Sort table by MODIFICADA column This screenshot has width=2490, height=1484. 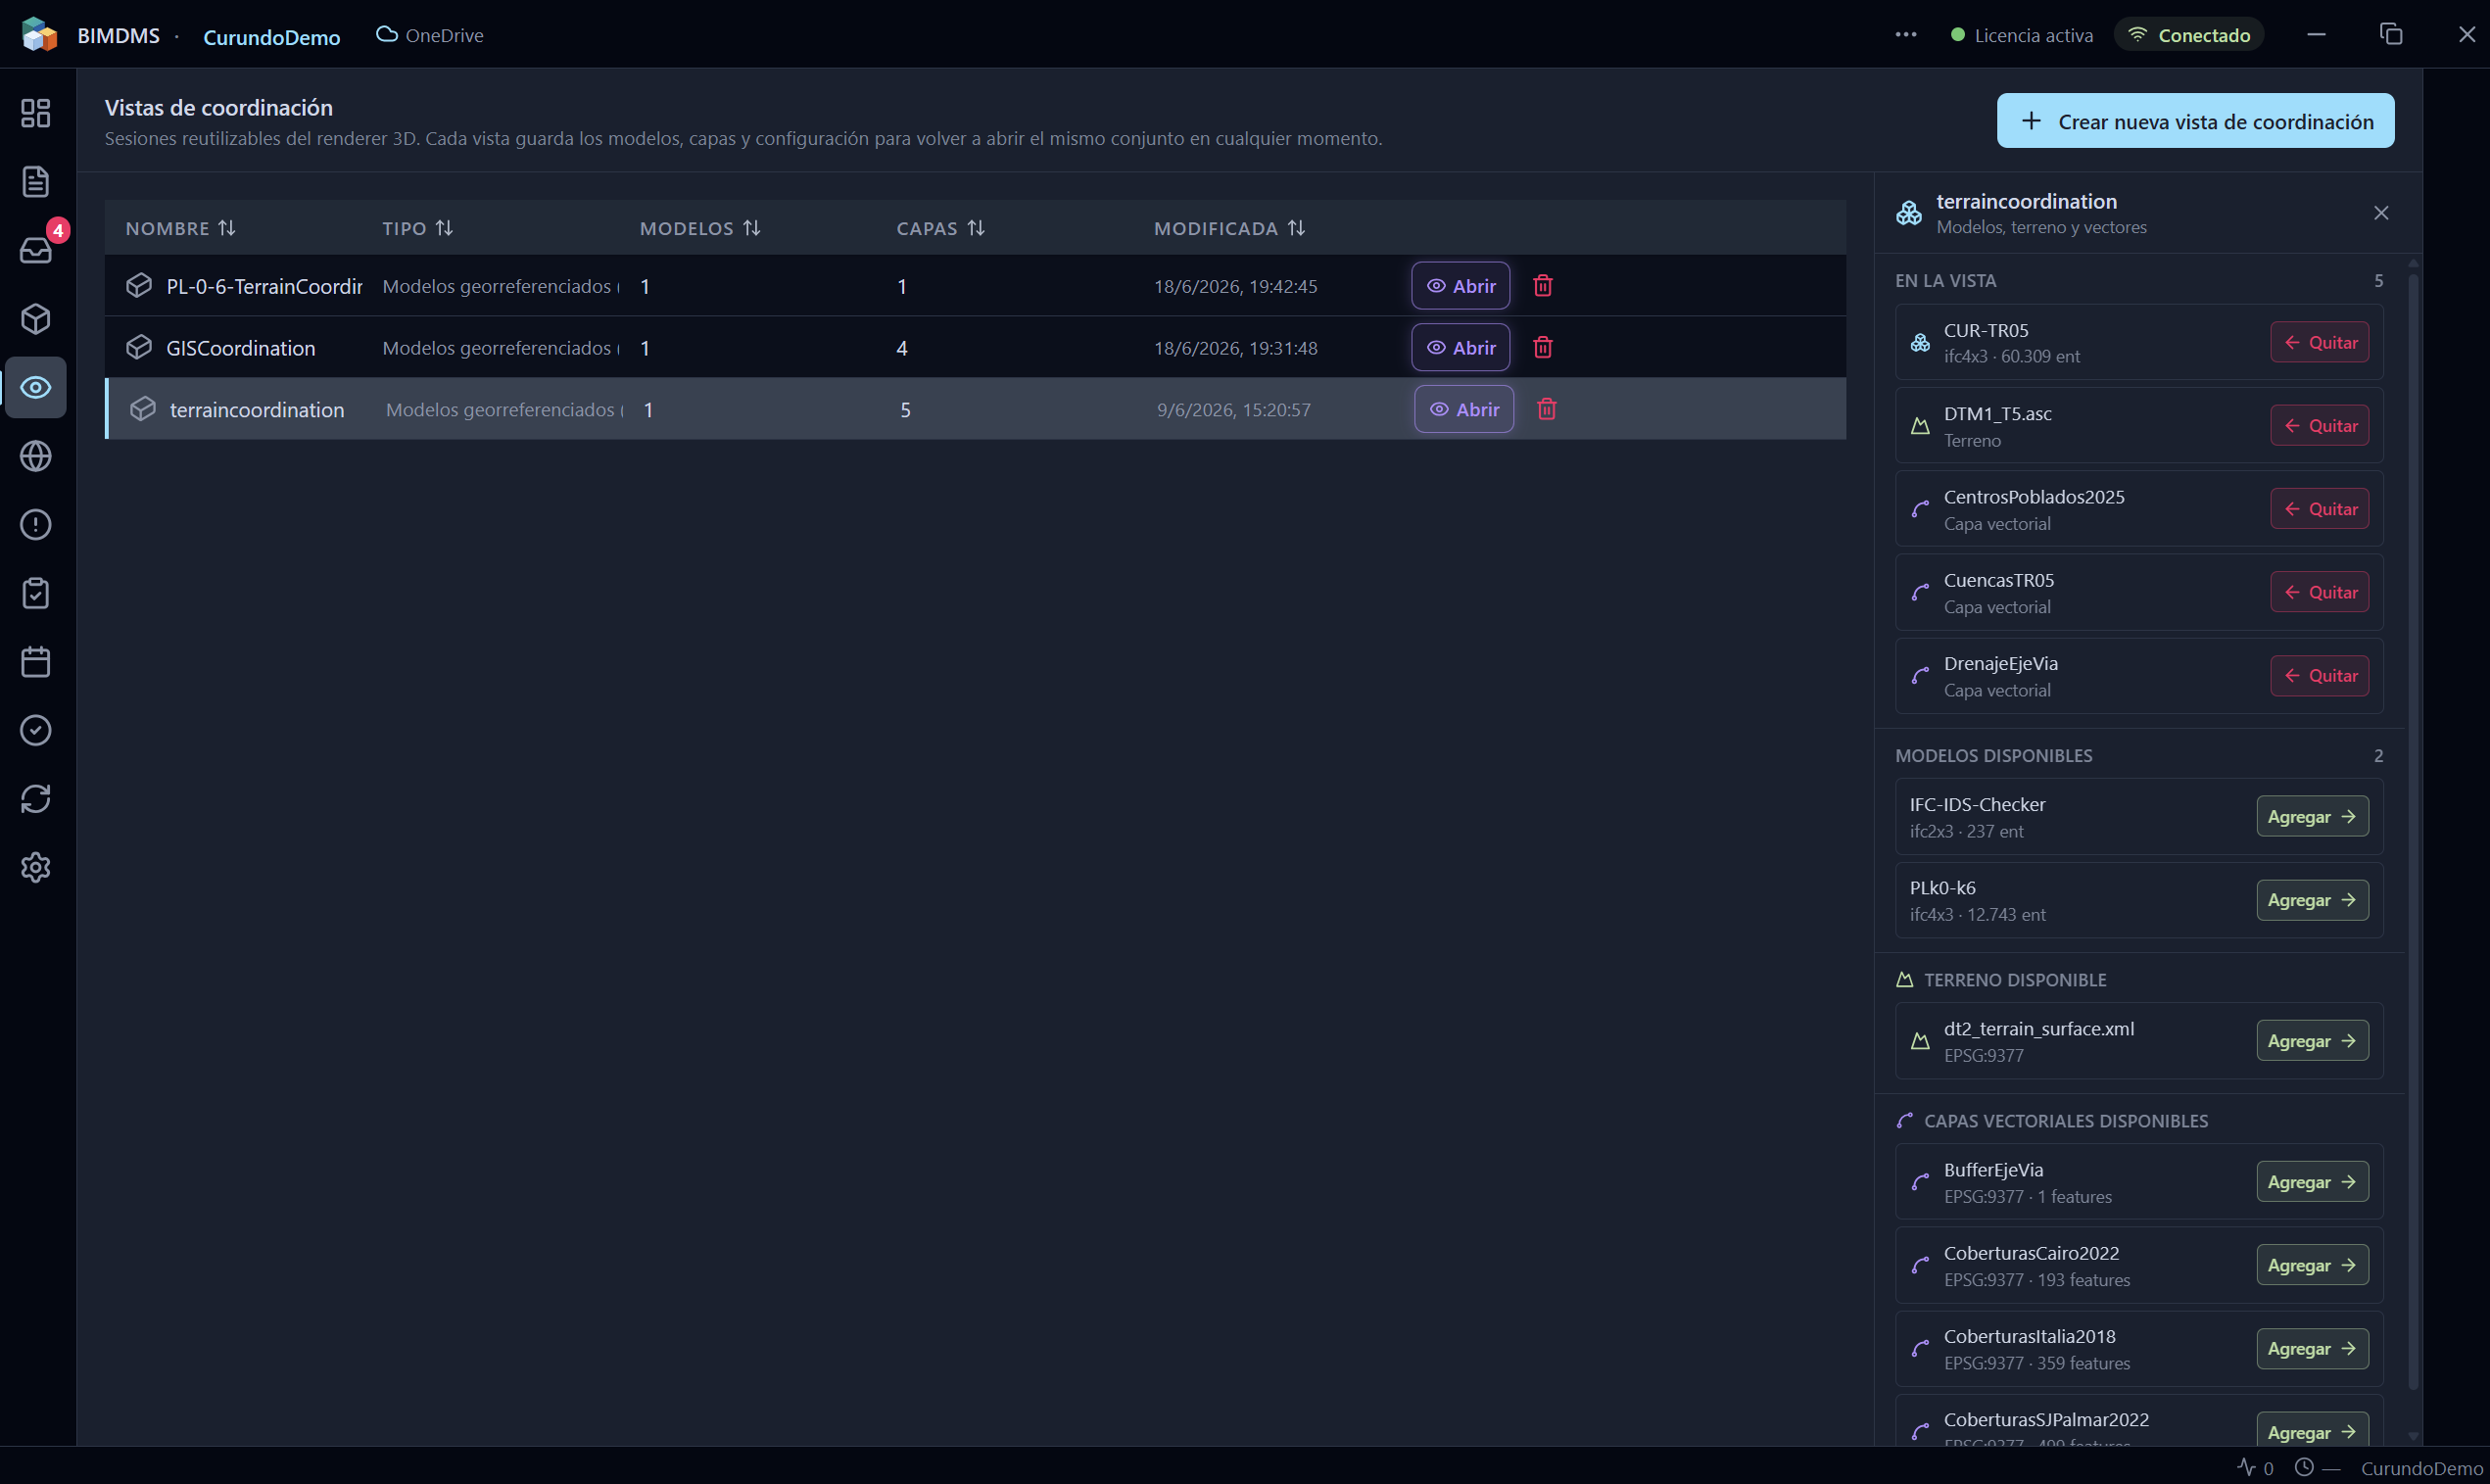(x=1230, y=228)
